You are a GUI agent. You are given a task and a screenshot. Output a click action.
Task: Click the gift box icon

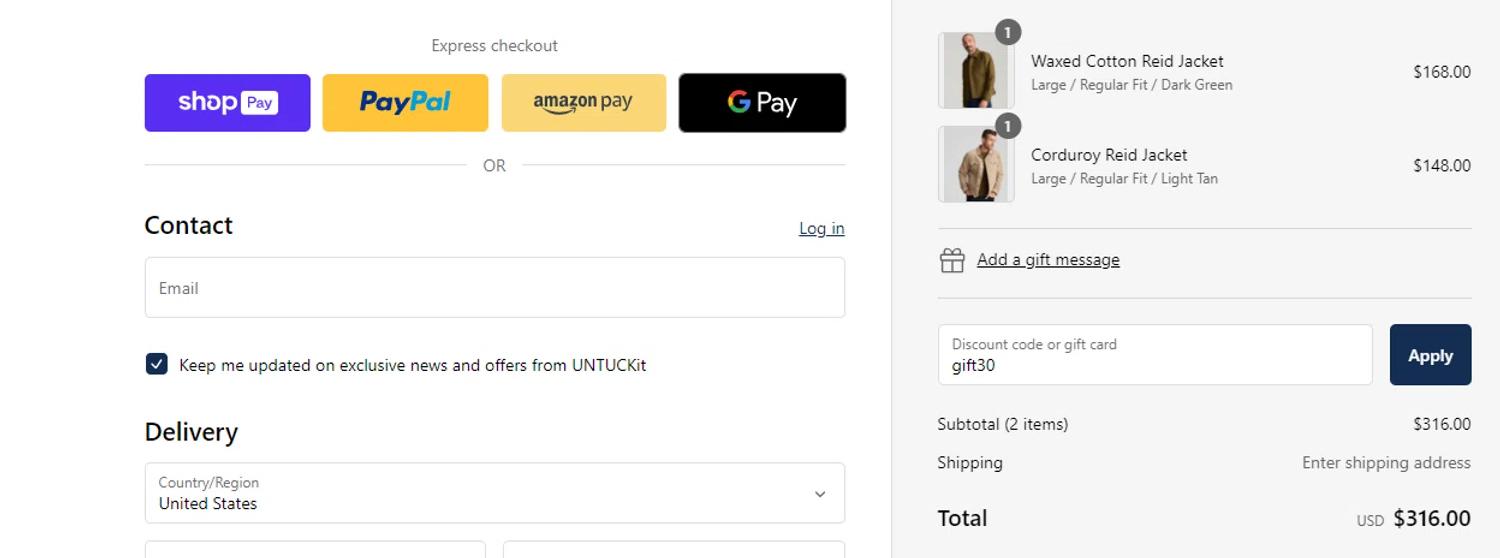(952, 260)
